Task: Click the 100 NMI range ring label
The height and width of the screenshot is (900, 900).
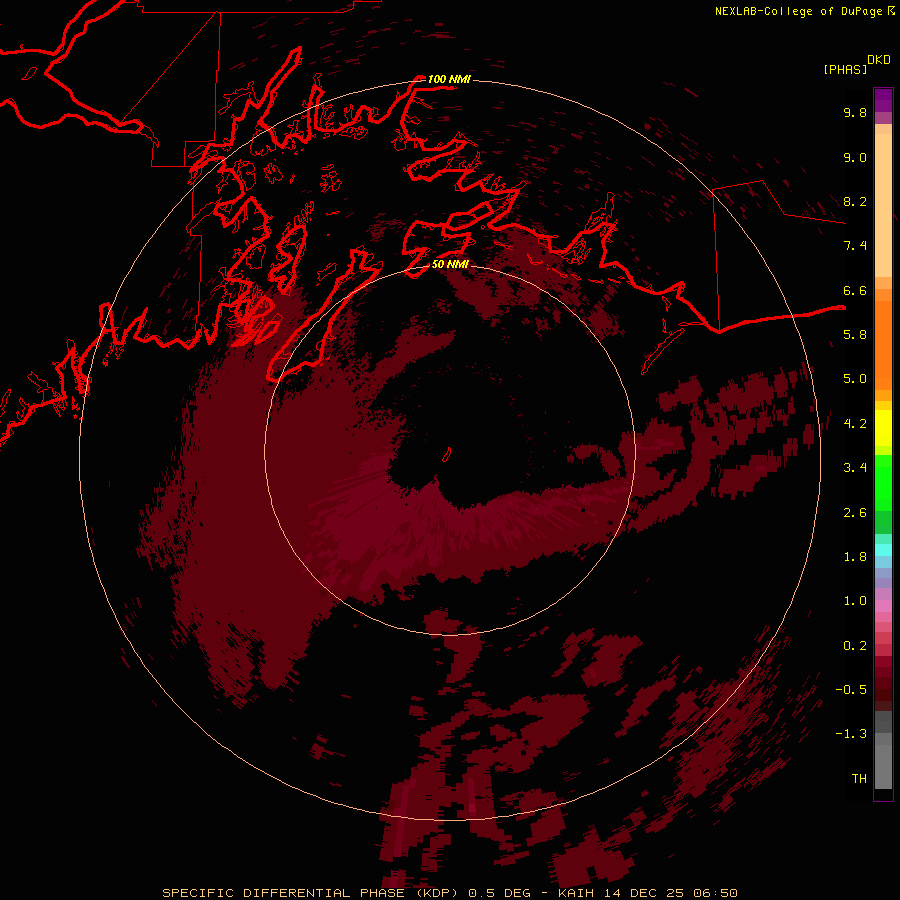Action: 449,79
